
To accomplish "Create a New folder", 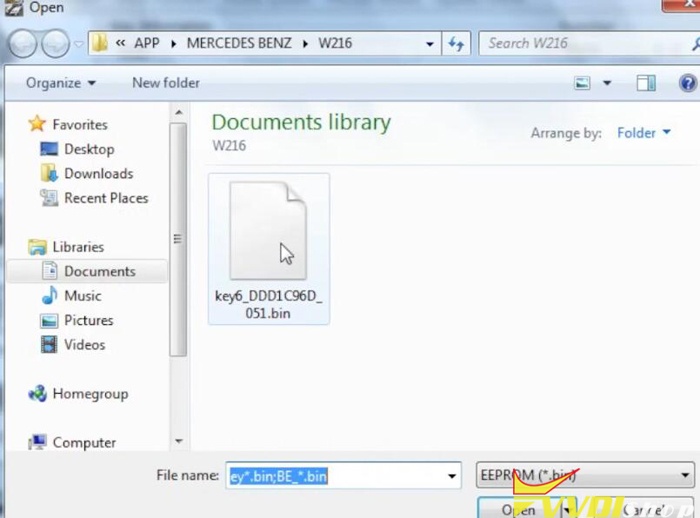I will (166, 83).
